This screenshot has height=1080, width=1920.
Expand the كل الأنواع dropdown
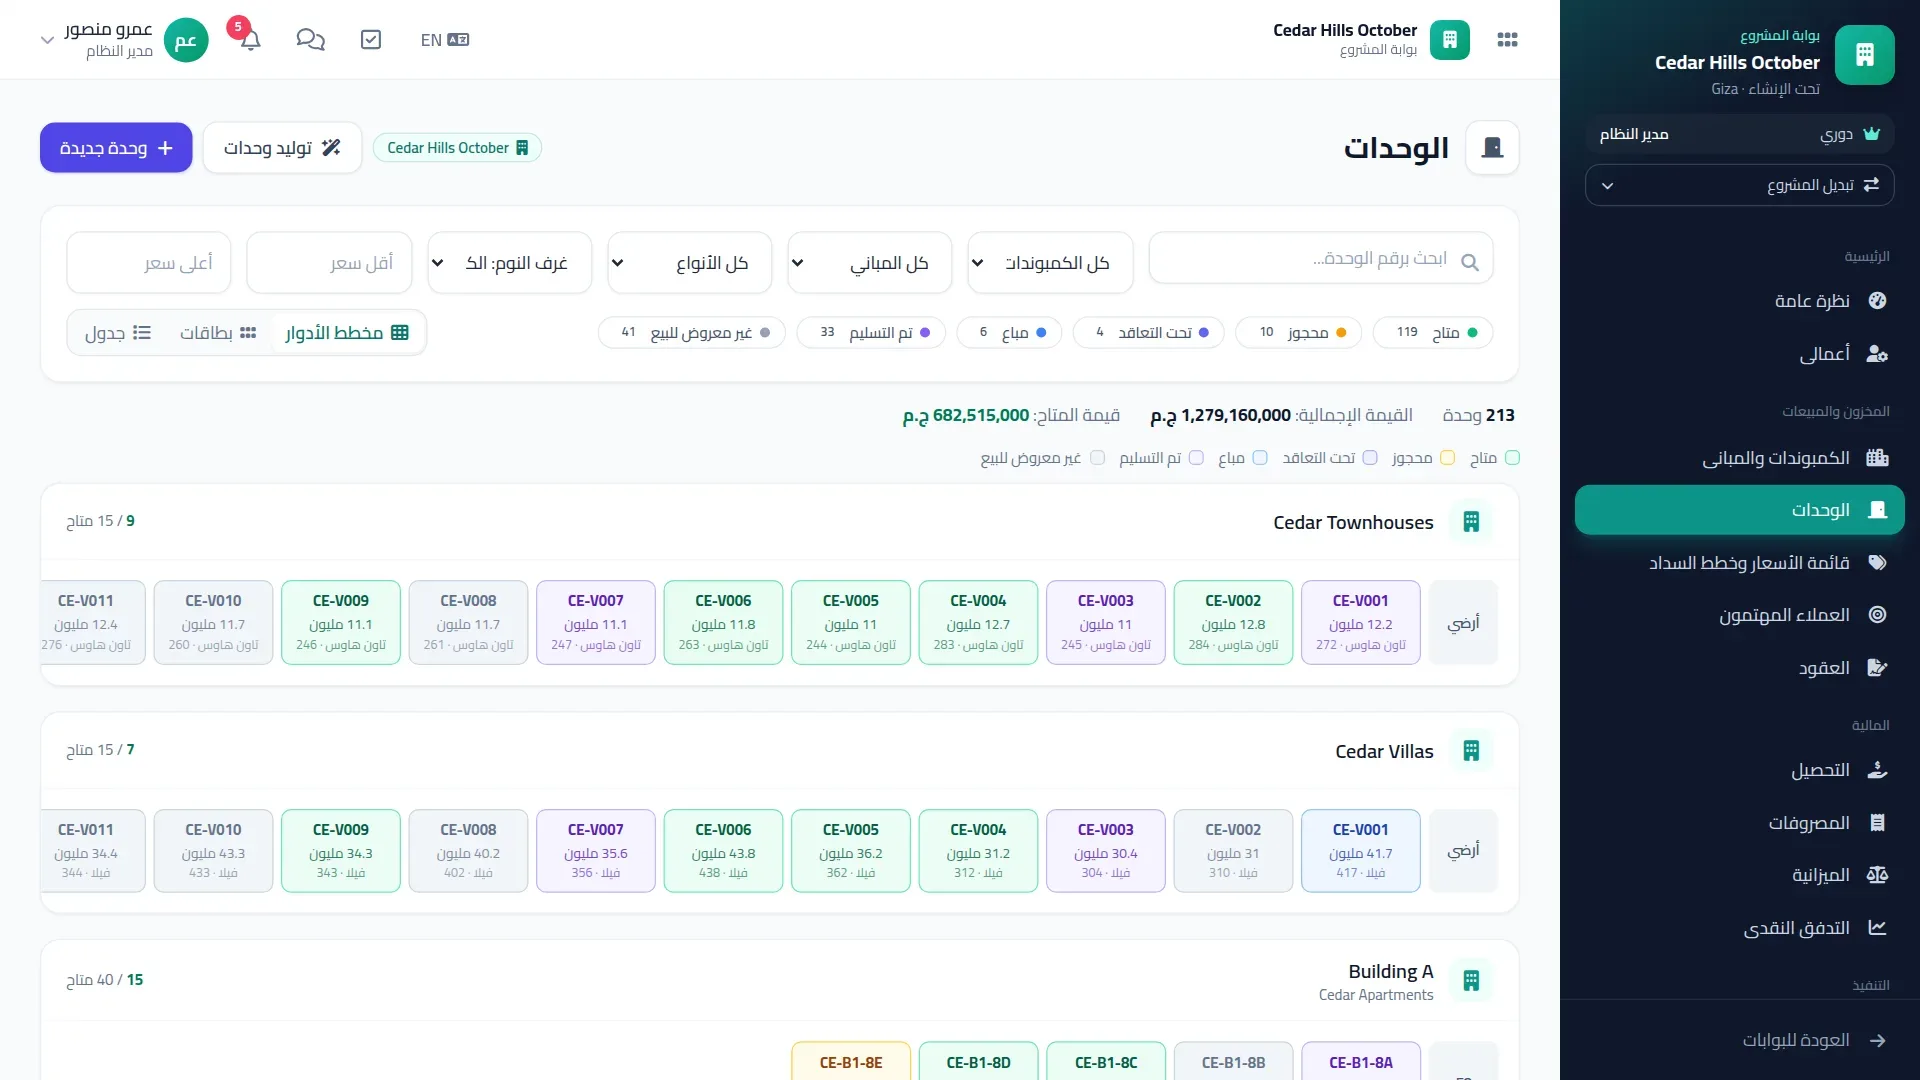pyautogui.click(x=690, y=263)
